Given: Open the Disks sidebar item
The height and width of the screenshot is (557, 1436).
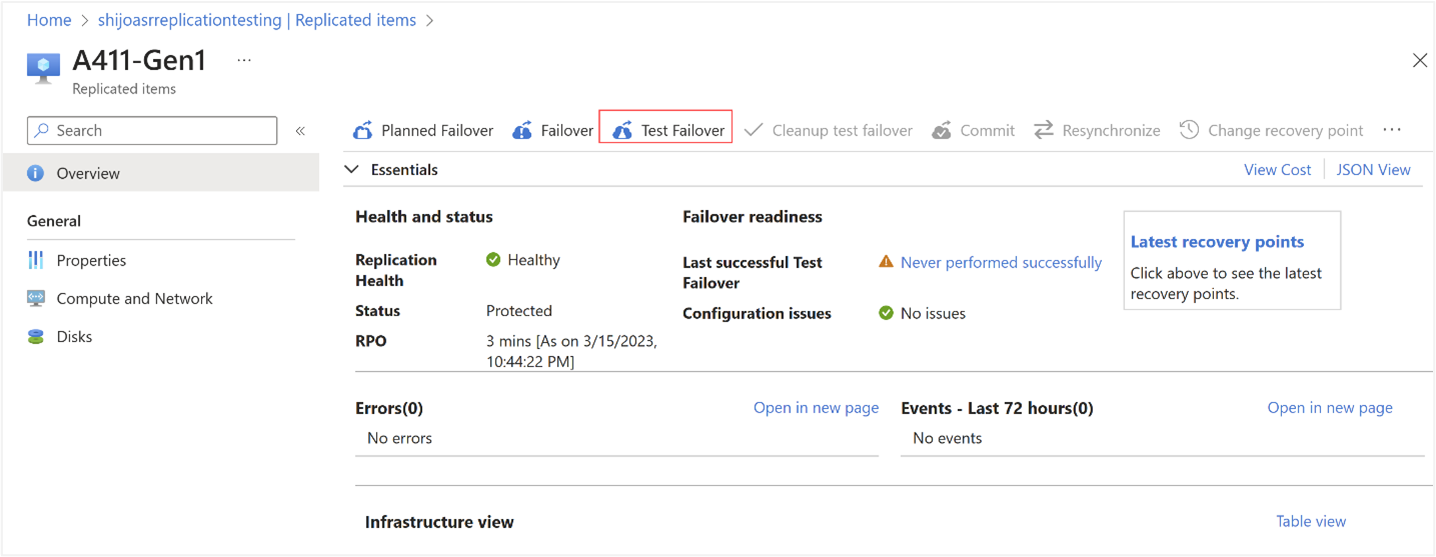Looking at the screenshot, I should pyautogui.click(x=74, y=337).
